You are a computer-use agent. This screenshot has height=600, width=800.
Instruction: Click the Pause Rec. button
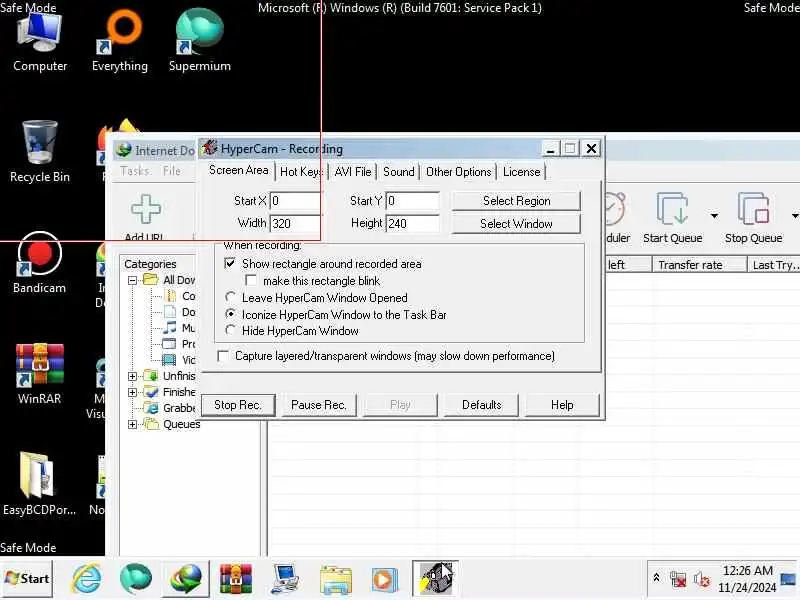point(318,405)
